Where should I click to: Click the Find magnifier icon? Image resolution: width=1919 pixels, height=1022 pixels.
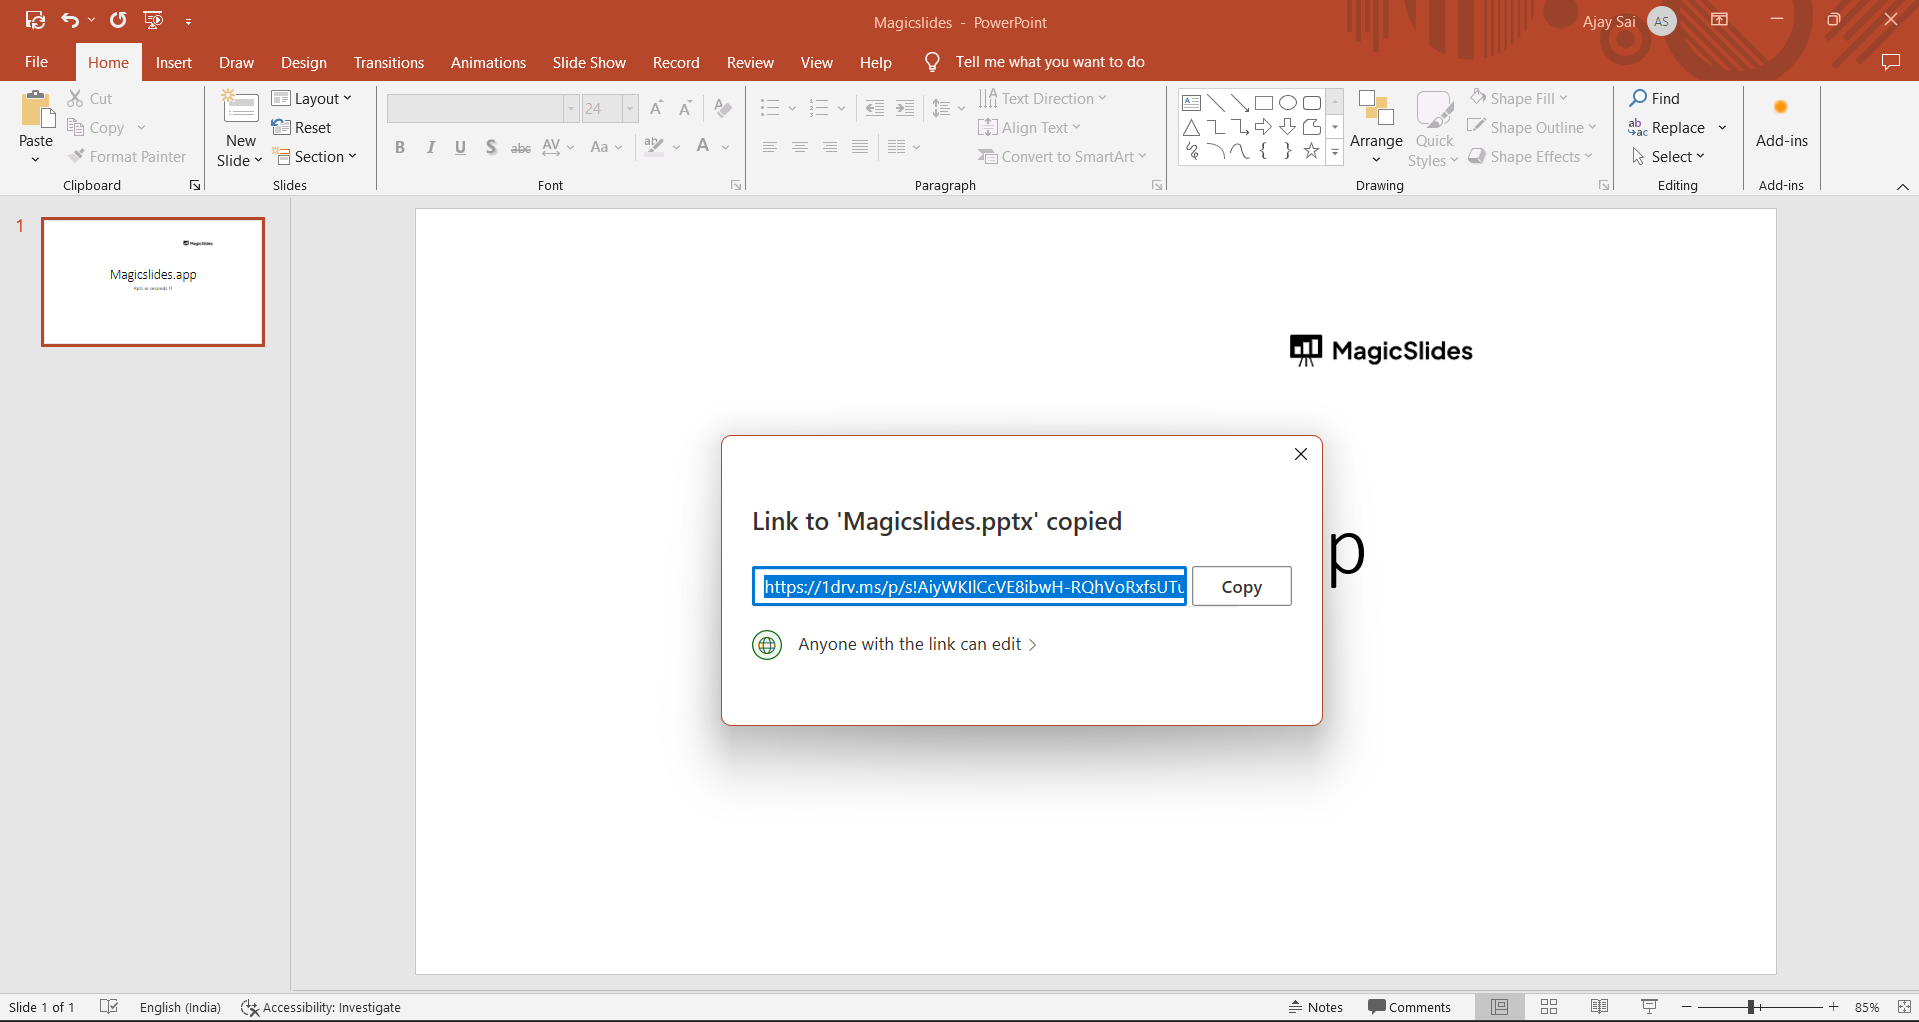tap(1638, 98)
